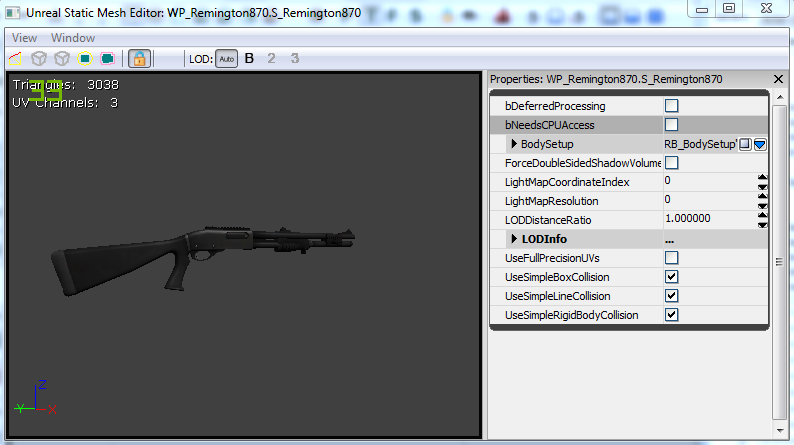
Task: Uncheck UseSimpleLineCollision
Action: point(671,296)
